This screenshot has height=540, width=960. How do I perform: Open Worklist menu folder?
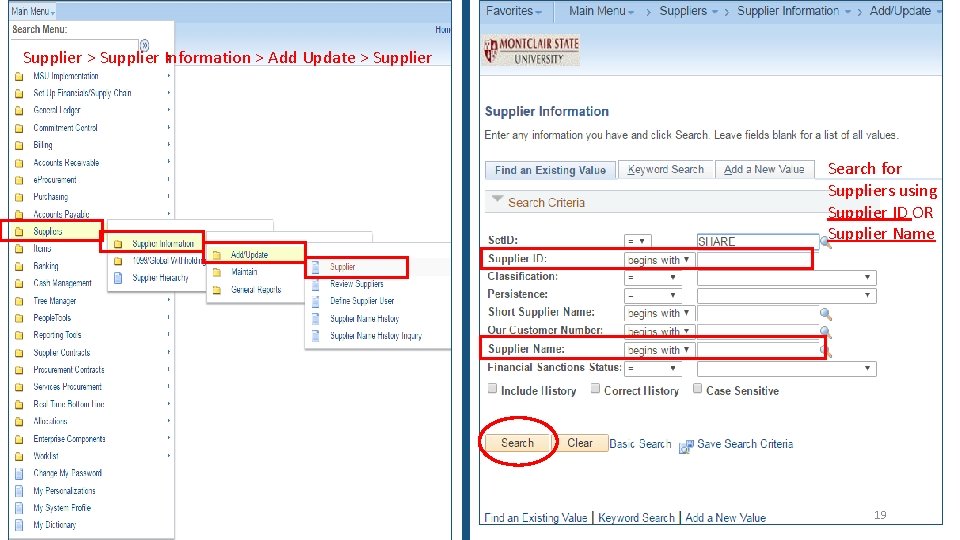tap(46, 456)
